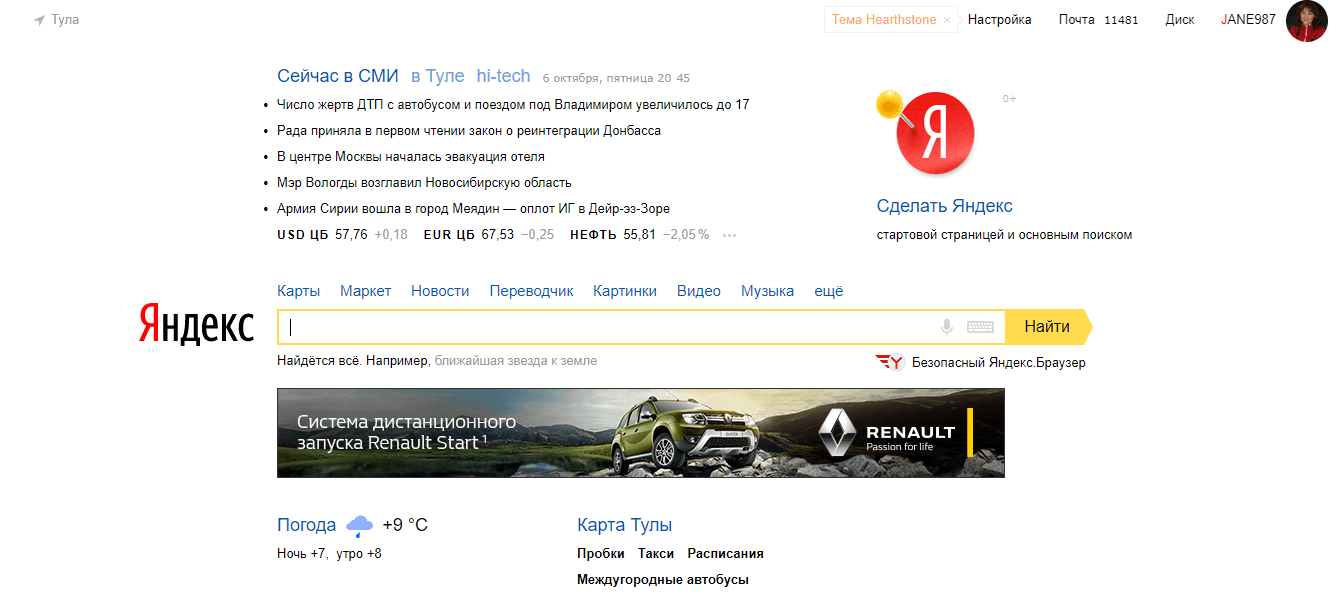Open Безопасный Яндекс.Браузер link
Screen dimensions: 1343x611
(998, 362)
